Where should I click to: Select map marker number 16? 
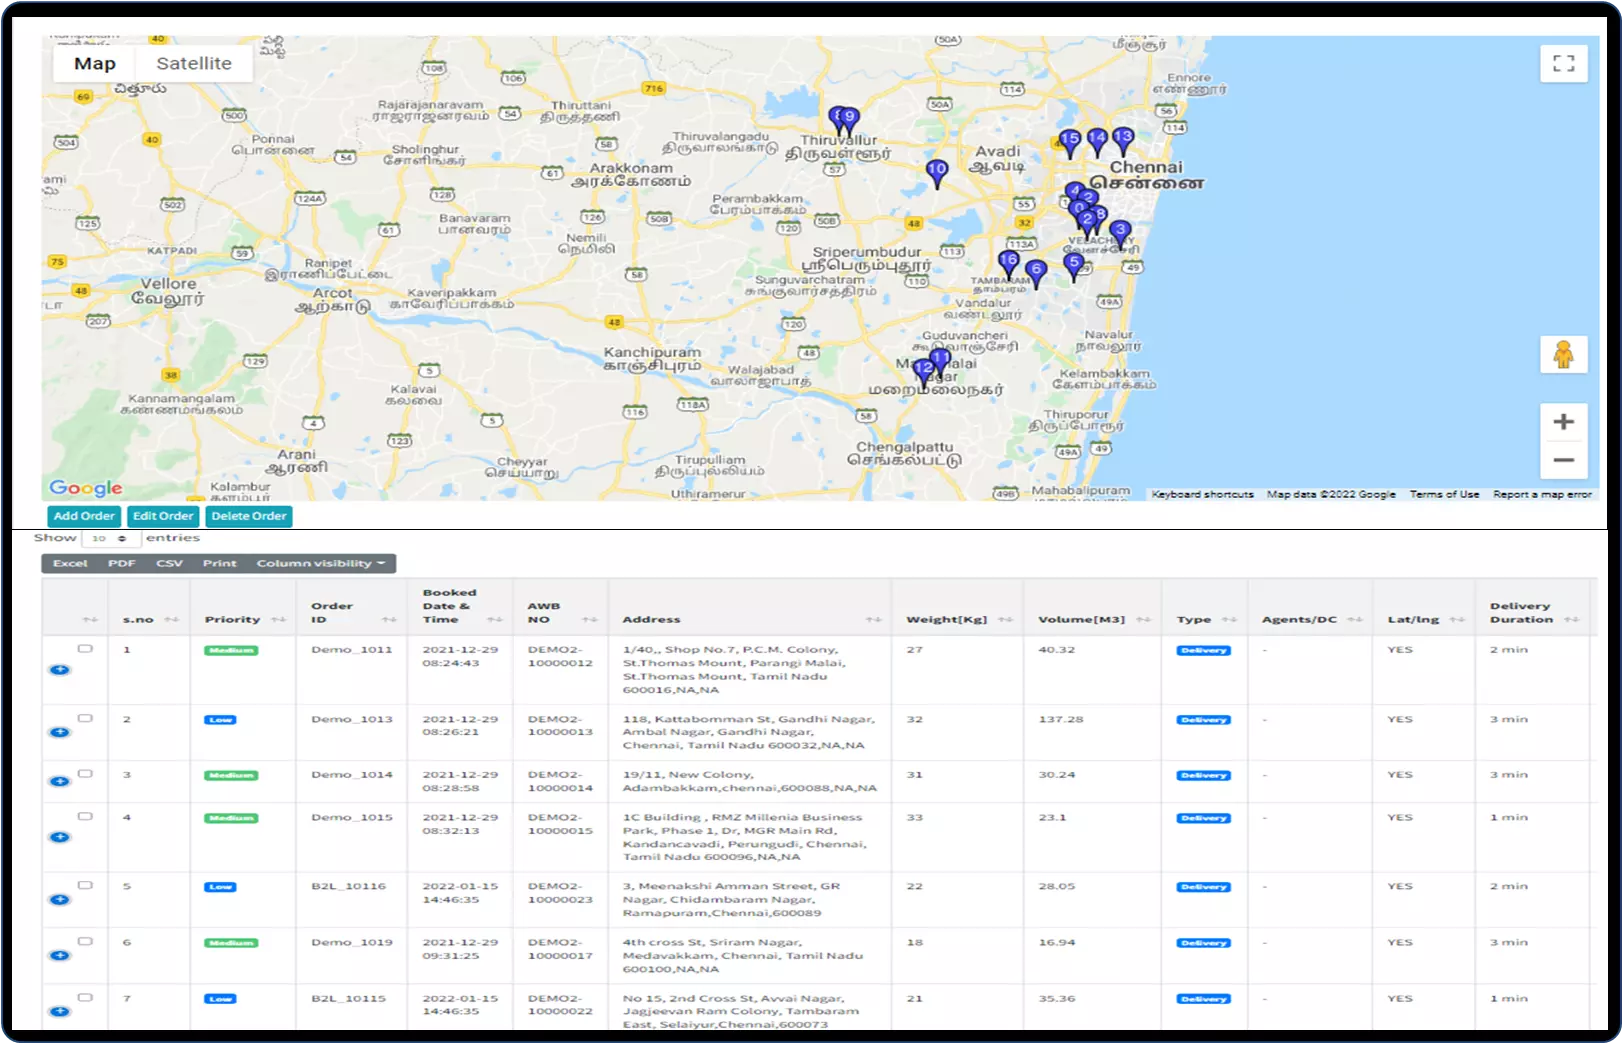coord(1009,263)
